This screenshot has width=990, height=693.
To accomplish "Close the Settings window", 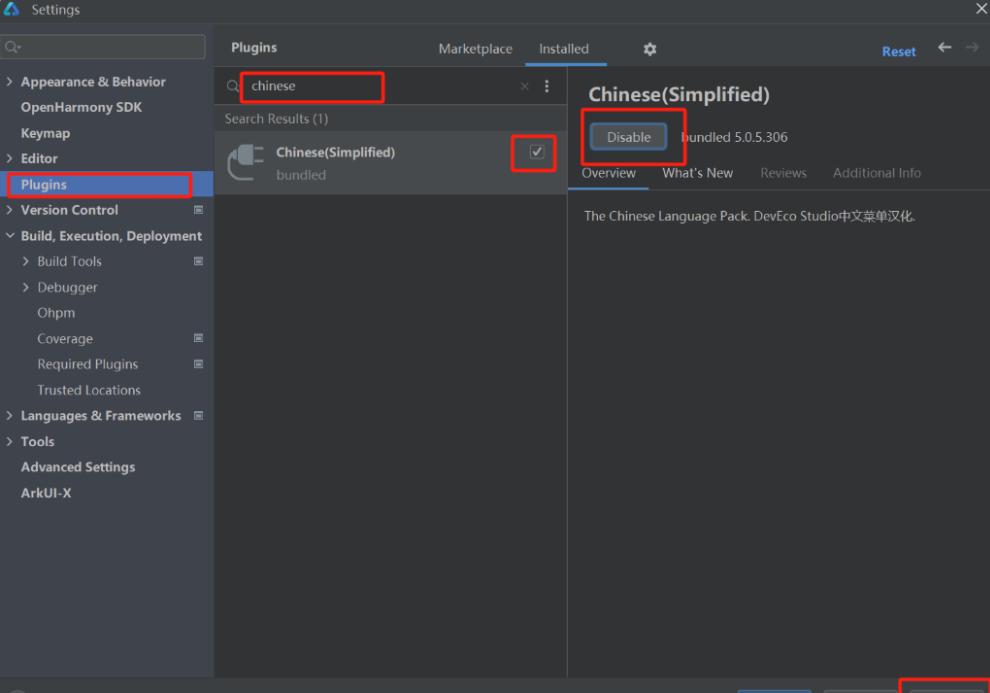I will click(x=982, y=9).
